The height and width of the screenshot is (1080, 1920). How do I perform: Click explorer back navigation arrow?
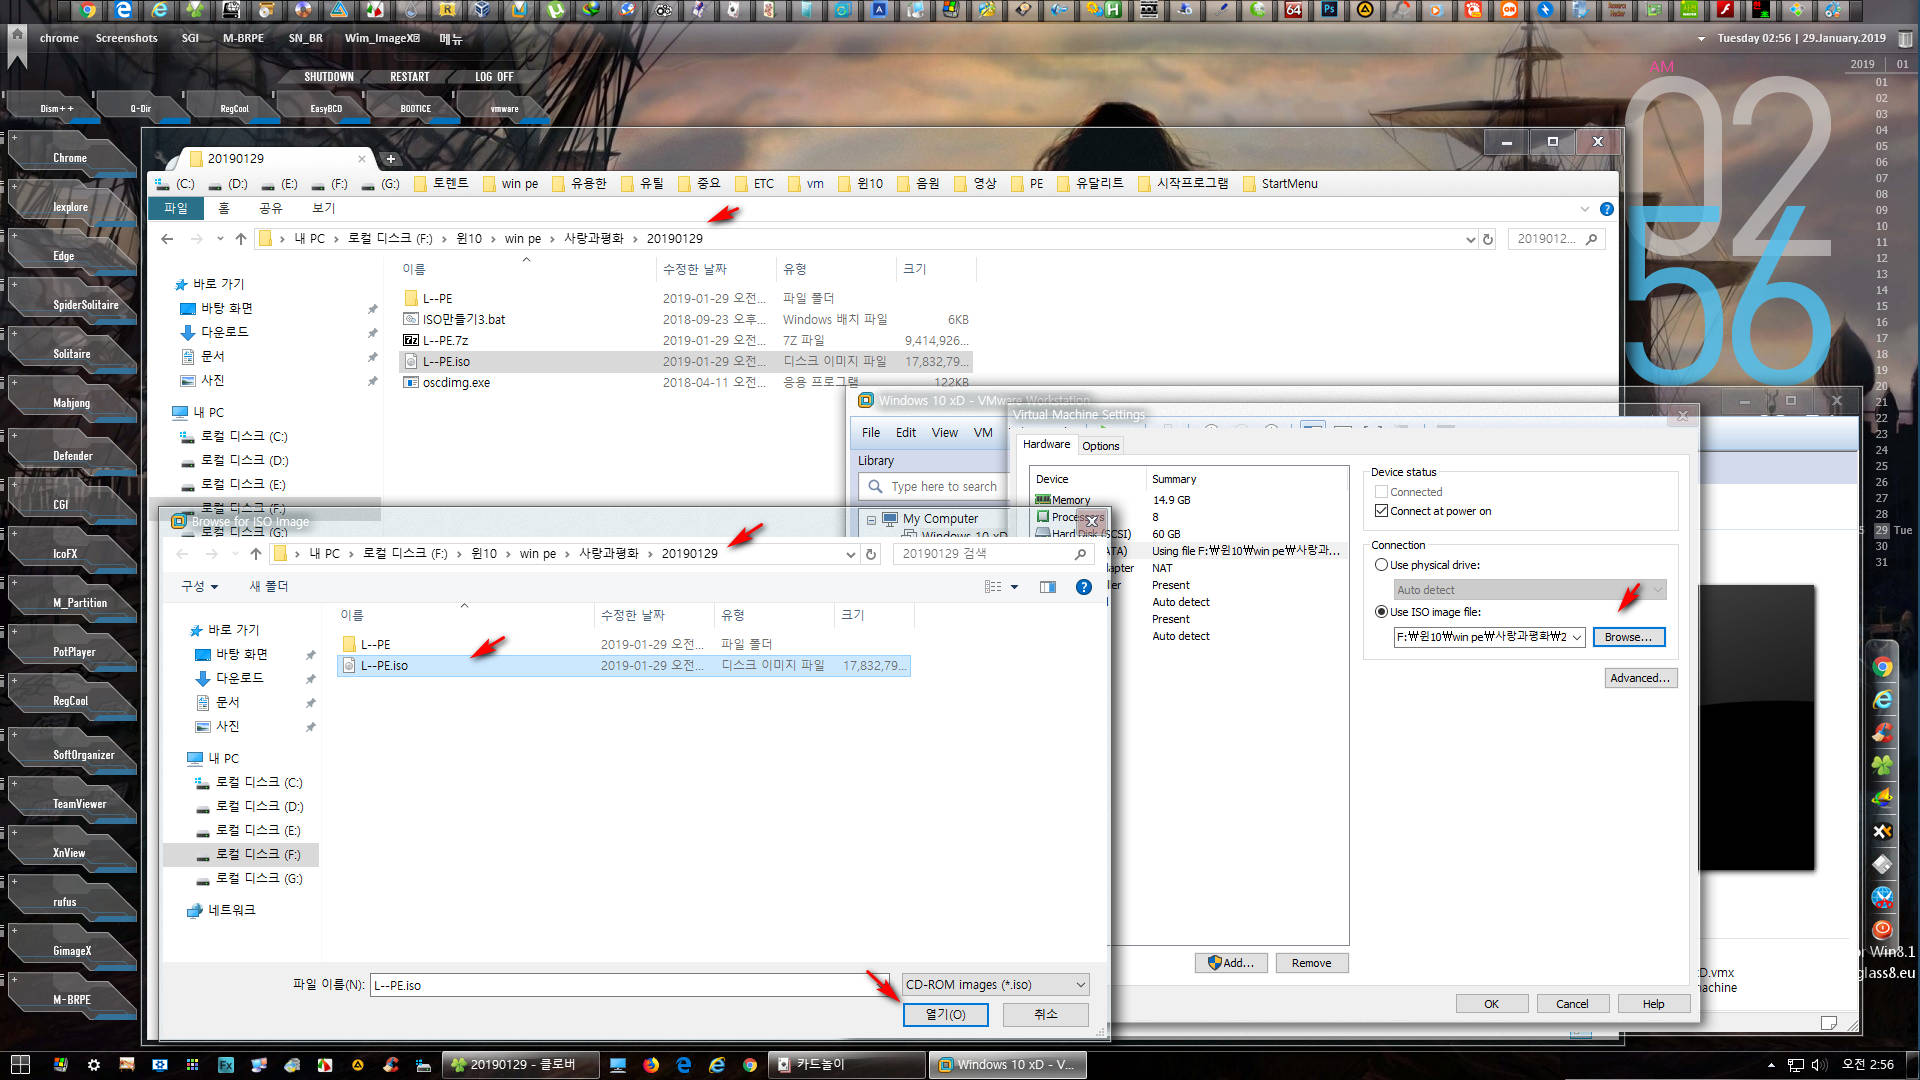[x=167, y=239]
